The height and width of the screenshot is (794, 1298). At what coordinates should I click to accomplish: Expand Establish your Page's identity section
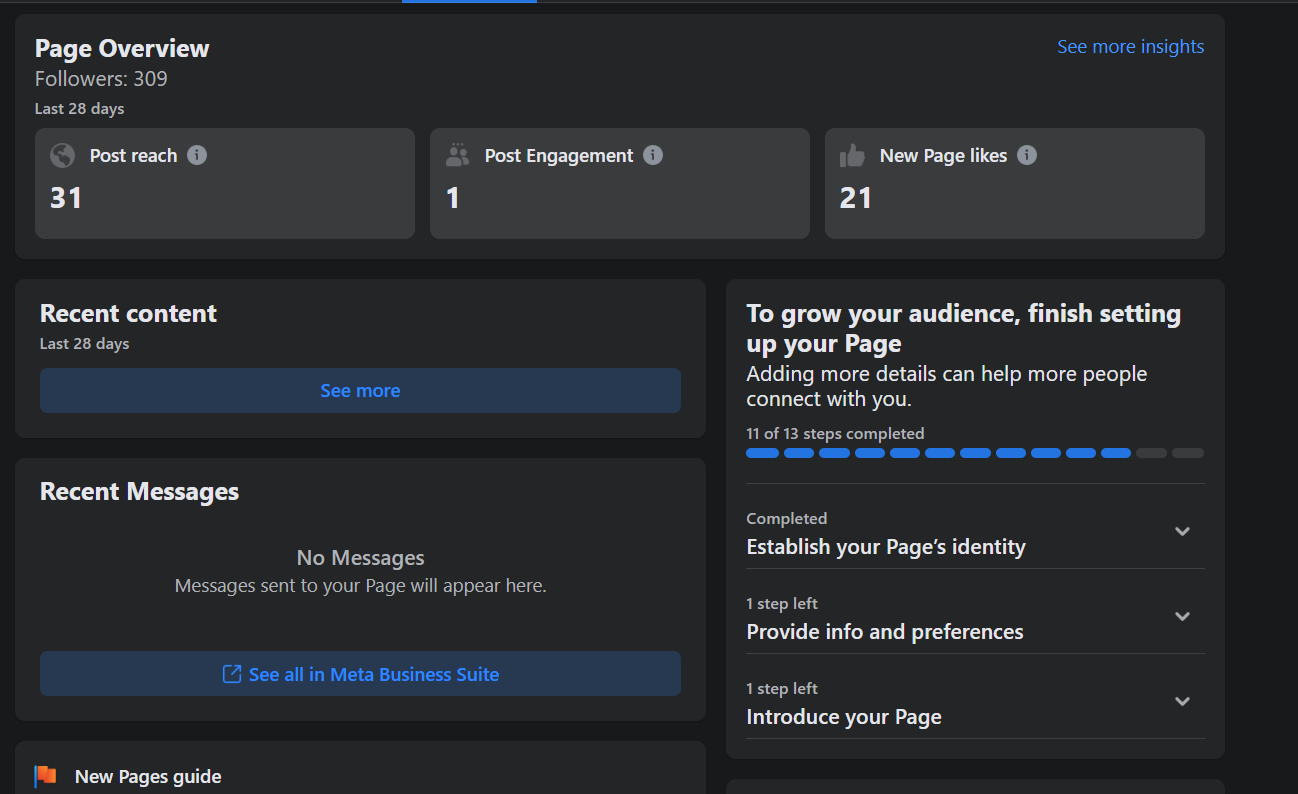(x=1182, y=531)
